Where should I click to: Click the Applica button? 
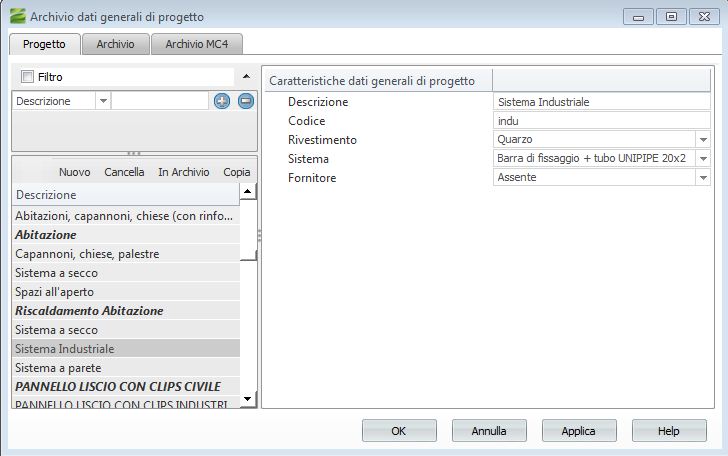click(579, 431)
